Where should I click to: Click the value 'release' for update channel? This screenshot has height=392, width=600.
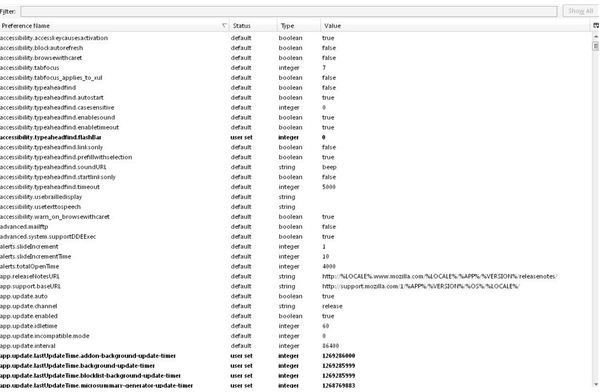333,307
